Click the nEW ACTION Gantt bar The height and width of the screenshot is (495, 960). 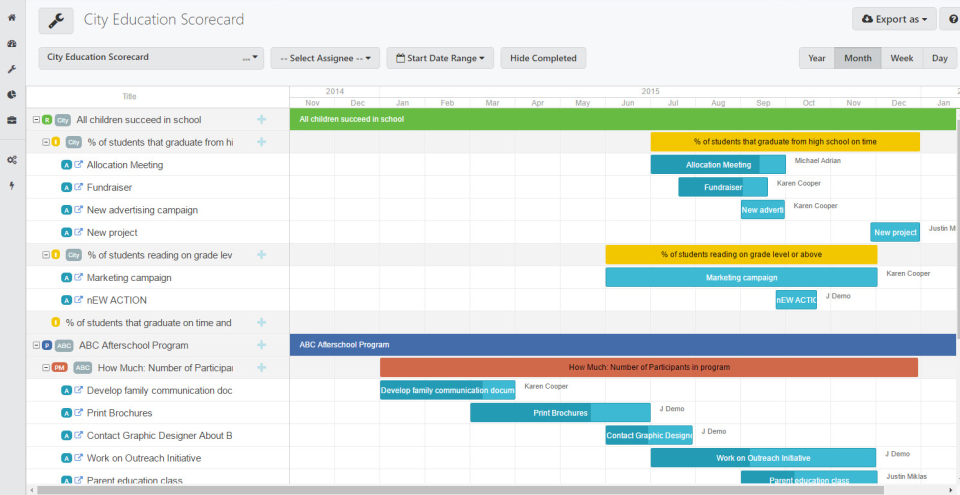tap(796, 300)
